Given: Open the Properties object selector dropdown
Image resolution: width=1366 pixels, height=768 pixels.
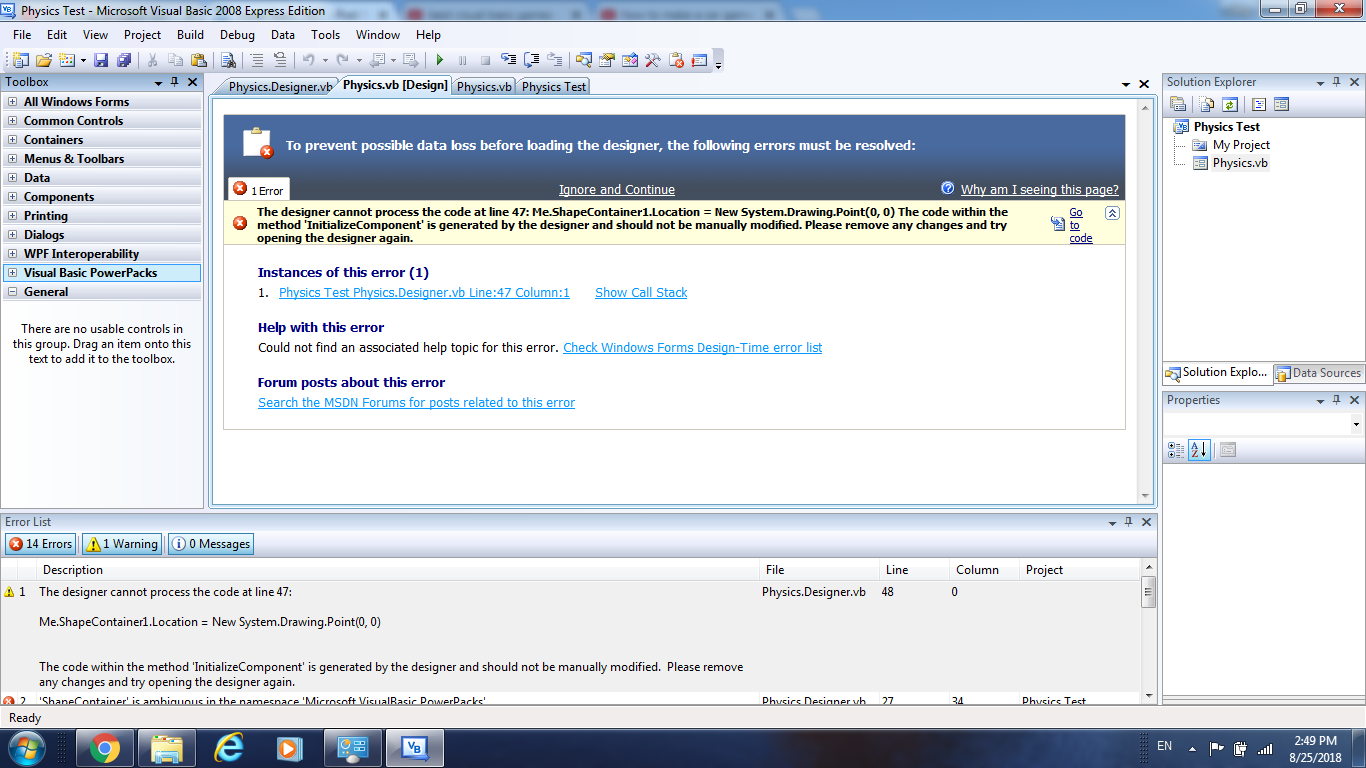Looking at the screenshot, I should (1356, 425).
